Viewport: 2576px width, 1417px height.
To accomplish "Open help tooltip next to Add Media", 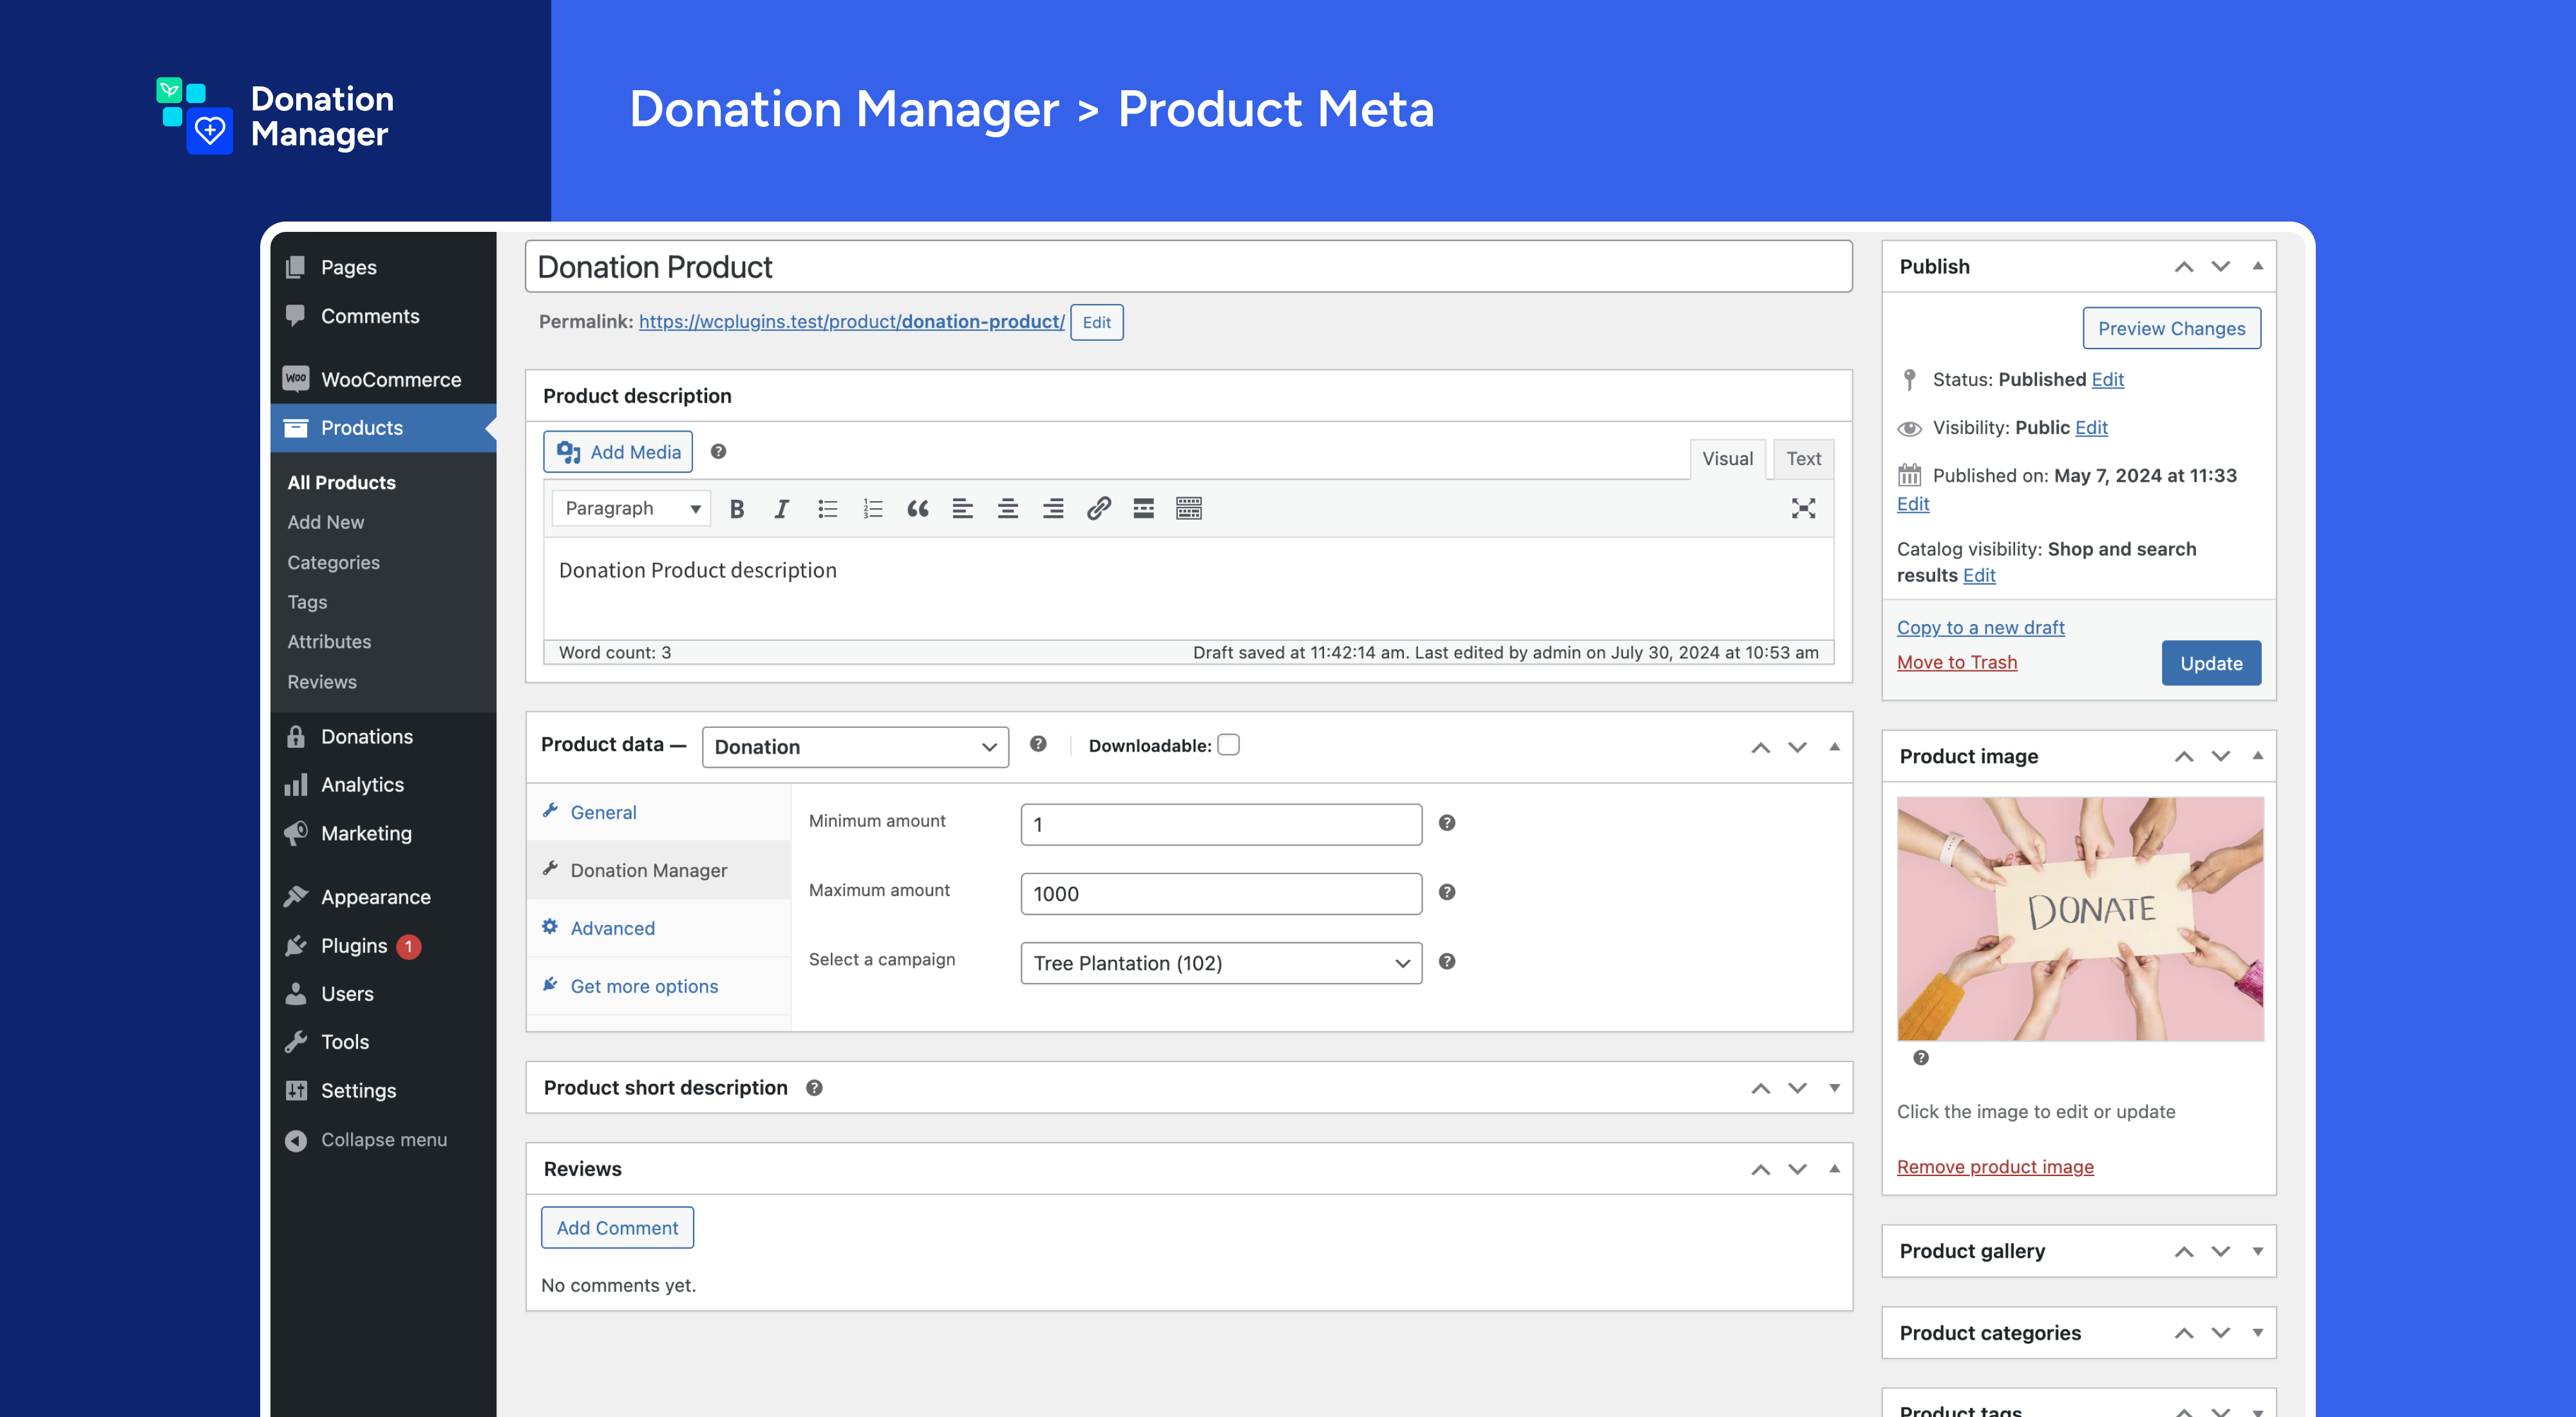I will point(718,452).
